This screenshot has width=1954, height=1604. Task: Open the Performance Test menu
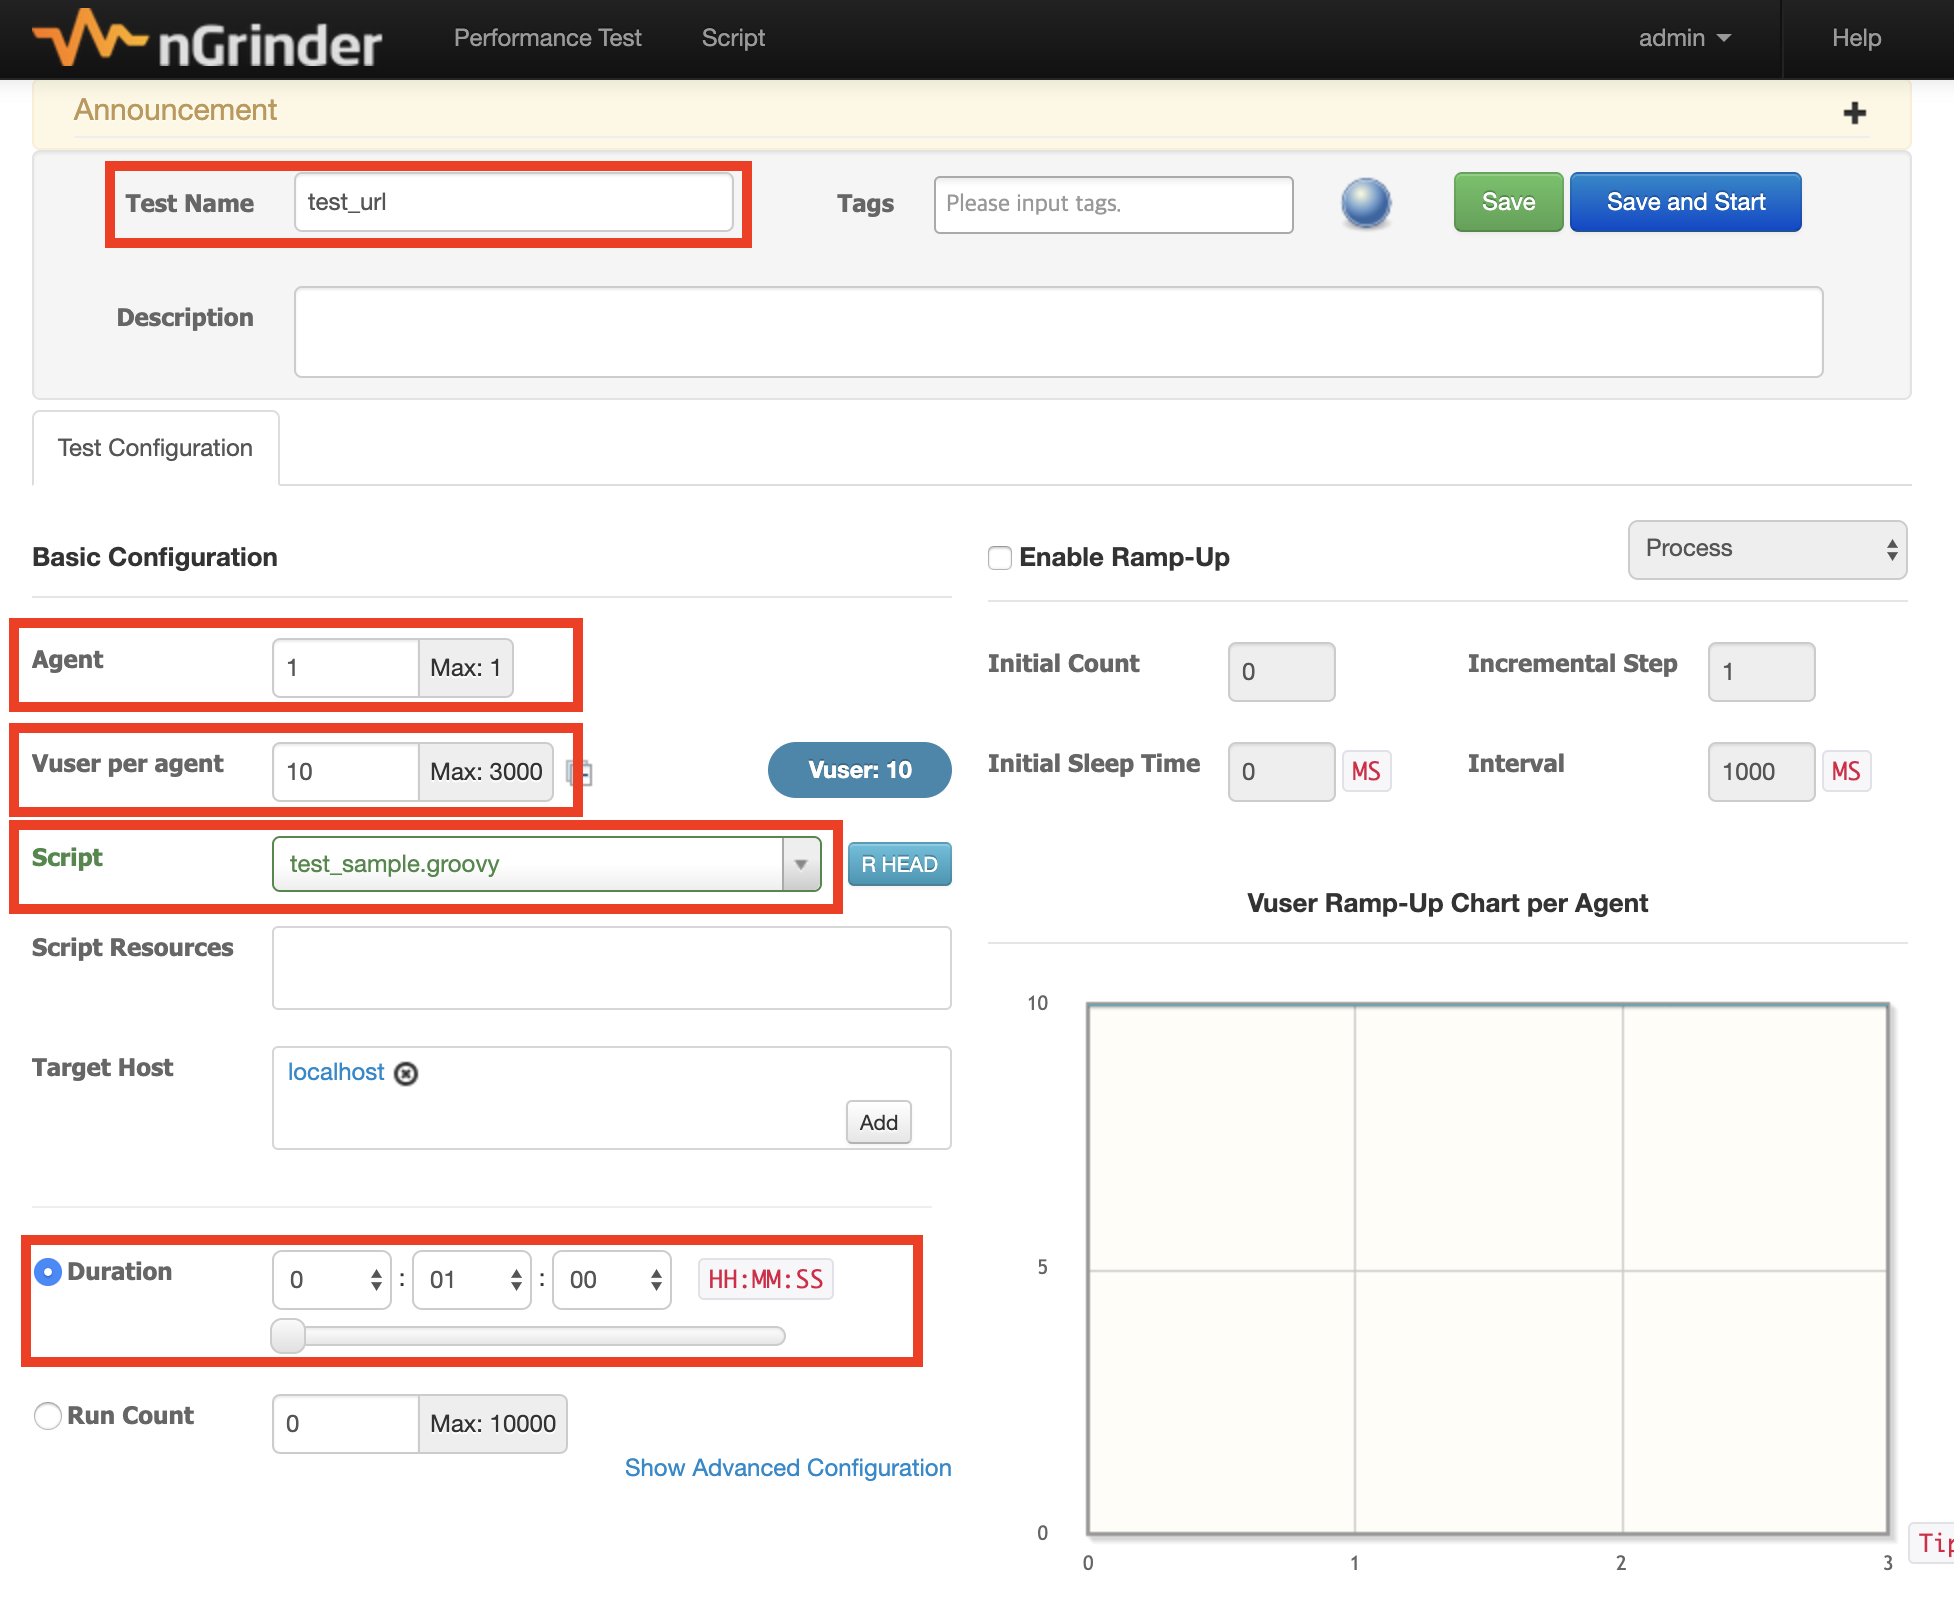point(547,38)
